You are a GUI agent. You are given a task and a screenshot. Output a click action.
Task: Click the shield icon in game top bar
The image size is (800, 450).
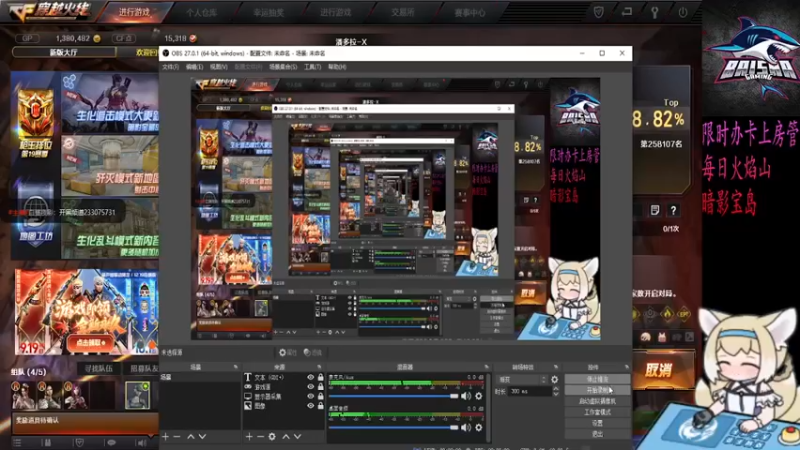click(598, 12)
